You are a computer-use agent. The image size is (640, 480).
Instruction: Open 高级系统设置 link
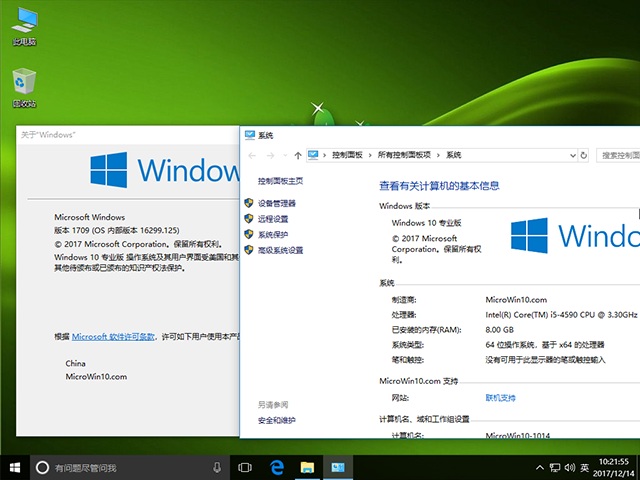(280, 250)
